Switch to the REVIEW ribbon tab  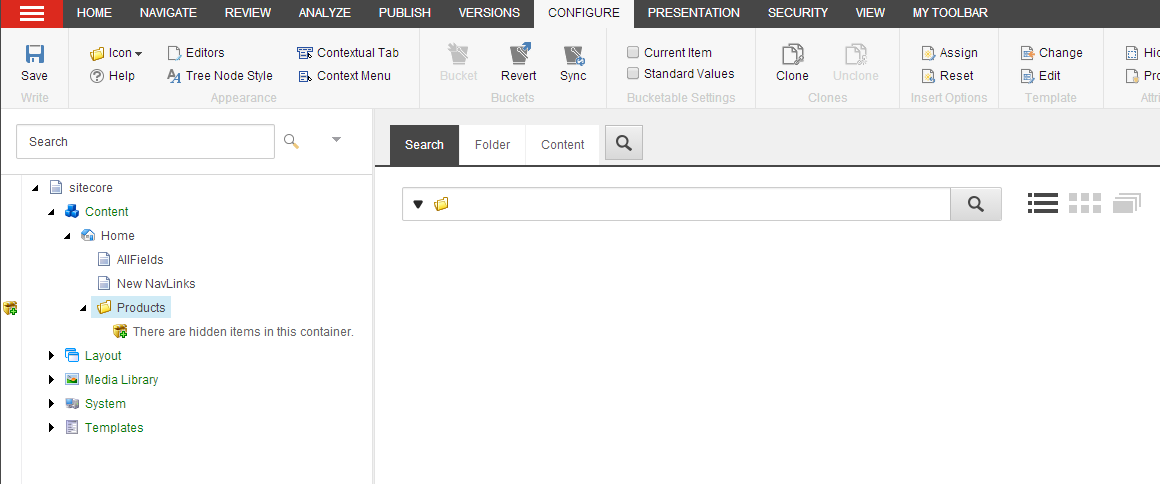click(248, 13)
